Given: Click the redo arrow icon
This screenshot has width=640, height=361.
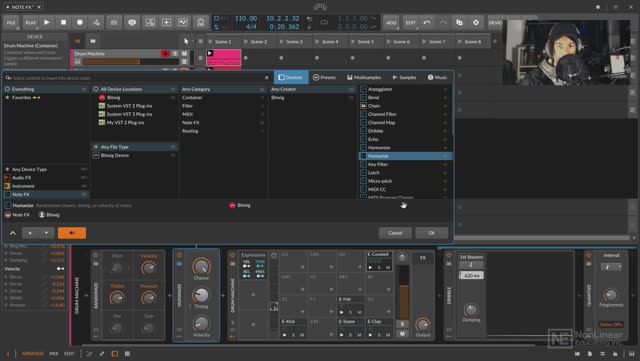Looking at the screenshot, I should click(x=443, y=22).
